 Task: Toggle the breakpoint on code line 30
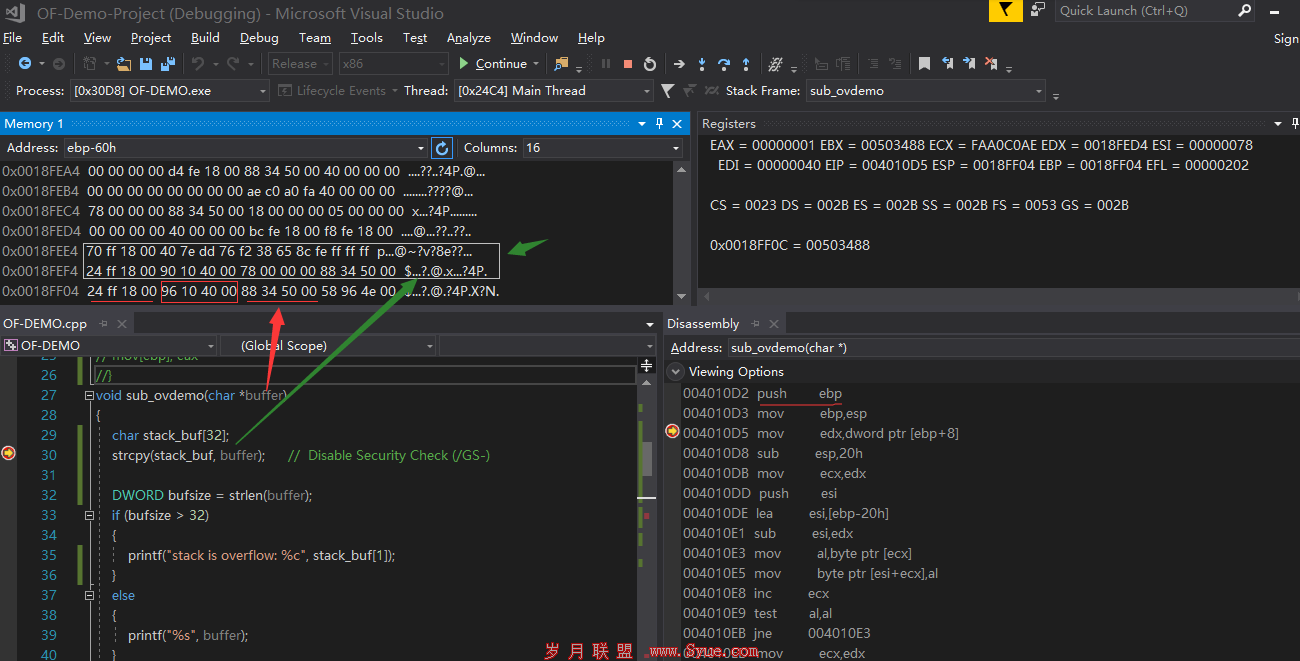(9, 454)
